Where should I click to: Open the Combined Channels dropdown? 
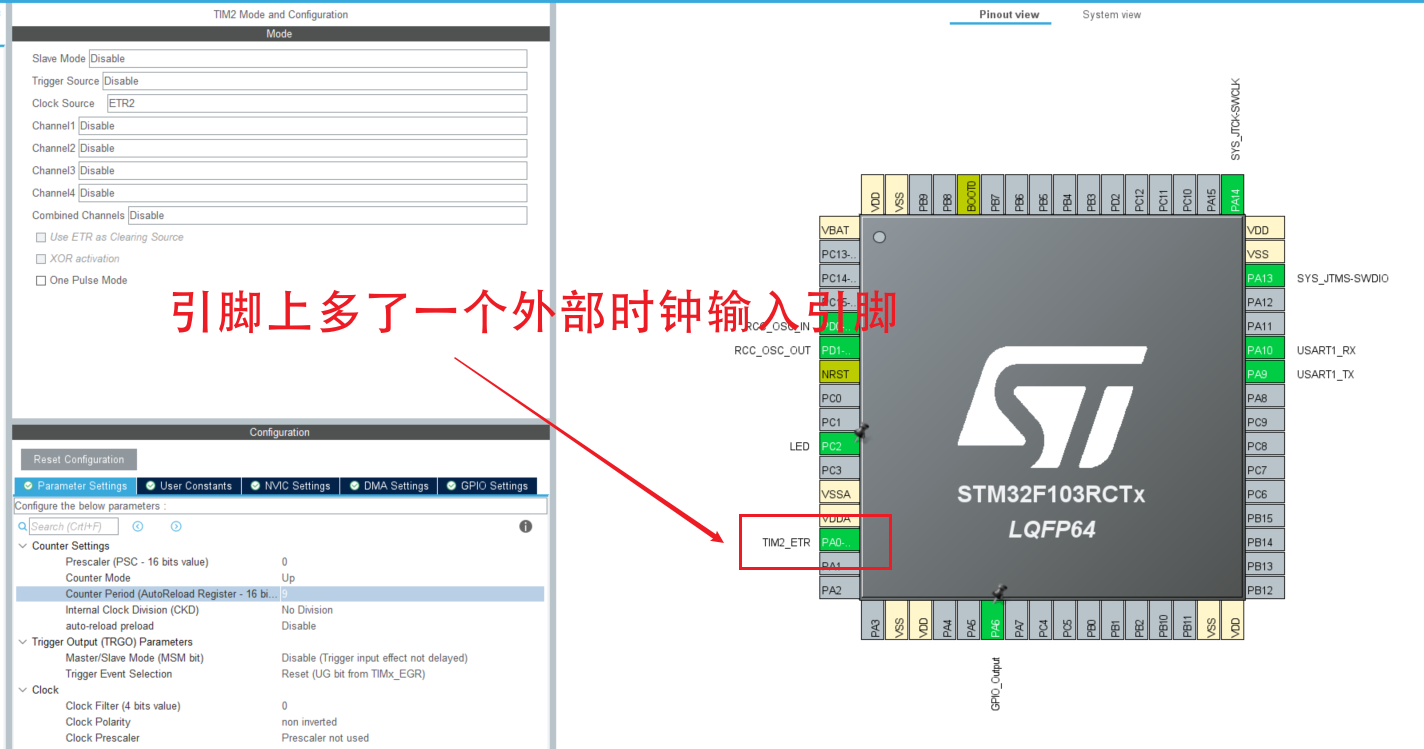[x=327, y=215]
